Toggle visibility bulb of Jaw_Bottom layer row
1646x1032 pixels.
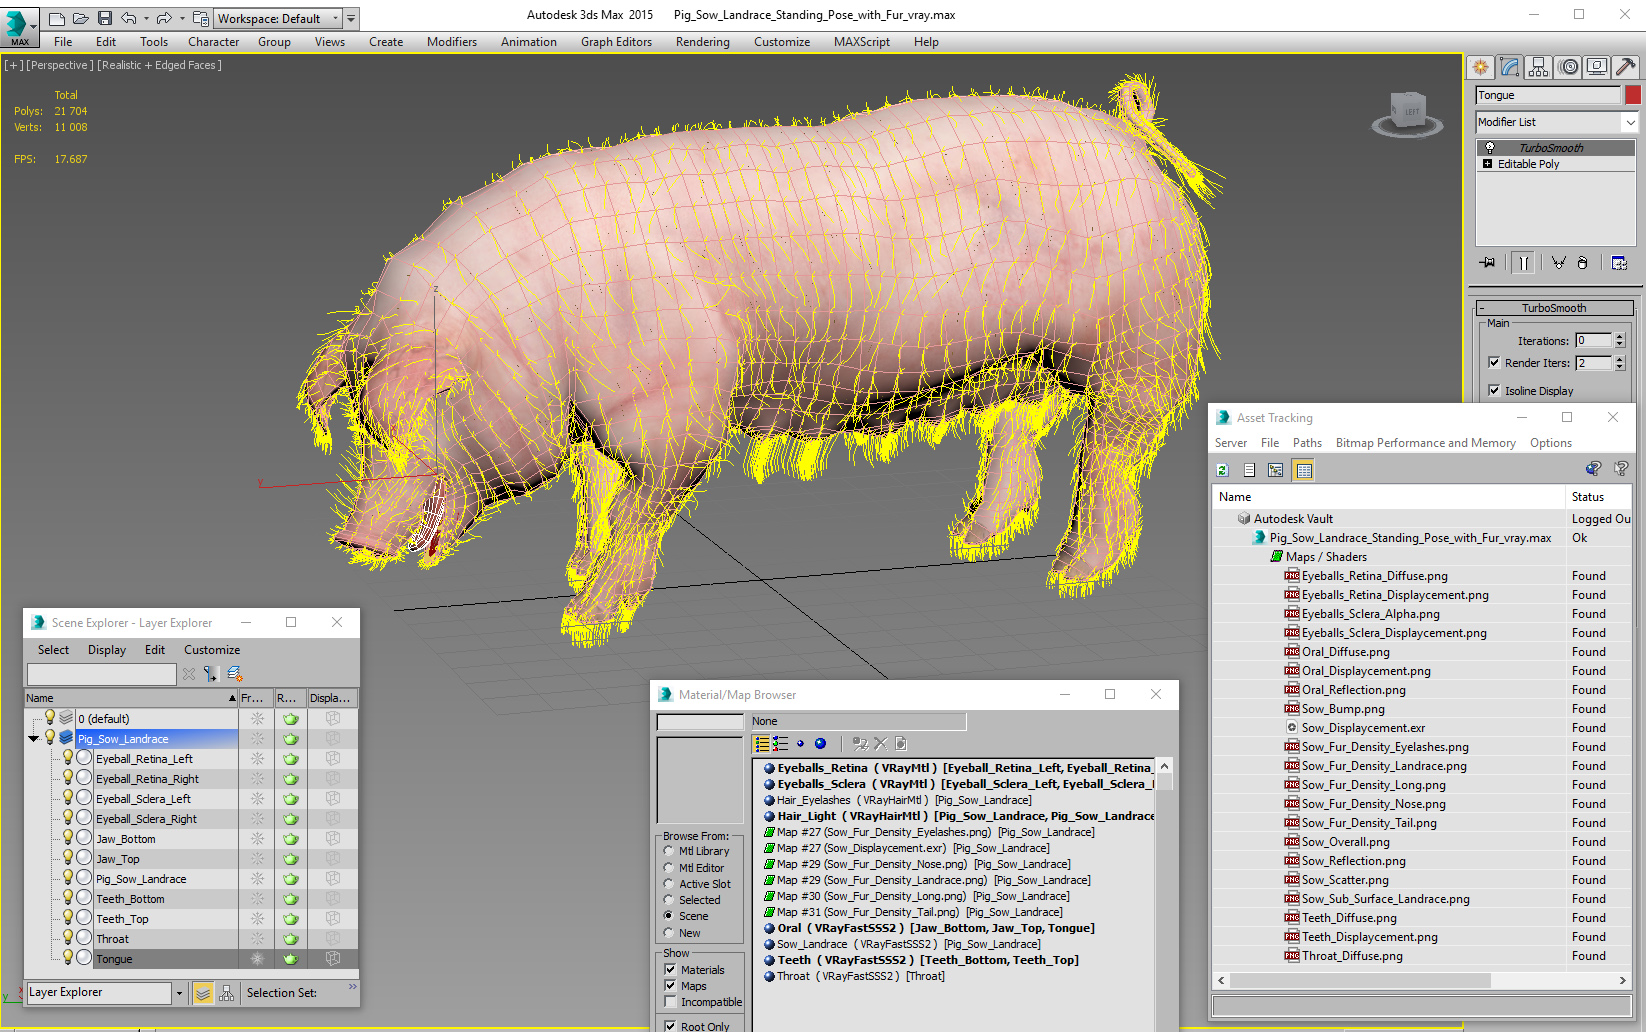click(x=68, y=838)
